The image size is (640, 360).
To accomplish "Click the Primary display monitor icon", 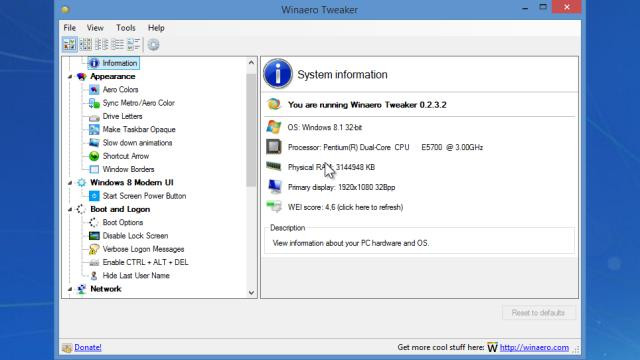I will (x=274, y=187).
